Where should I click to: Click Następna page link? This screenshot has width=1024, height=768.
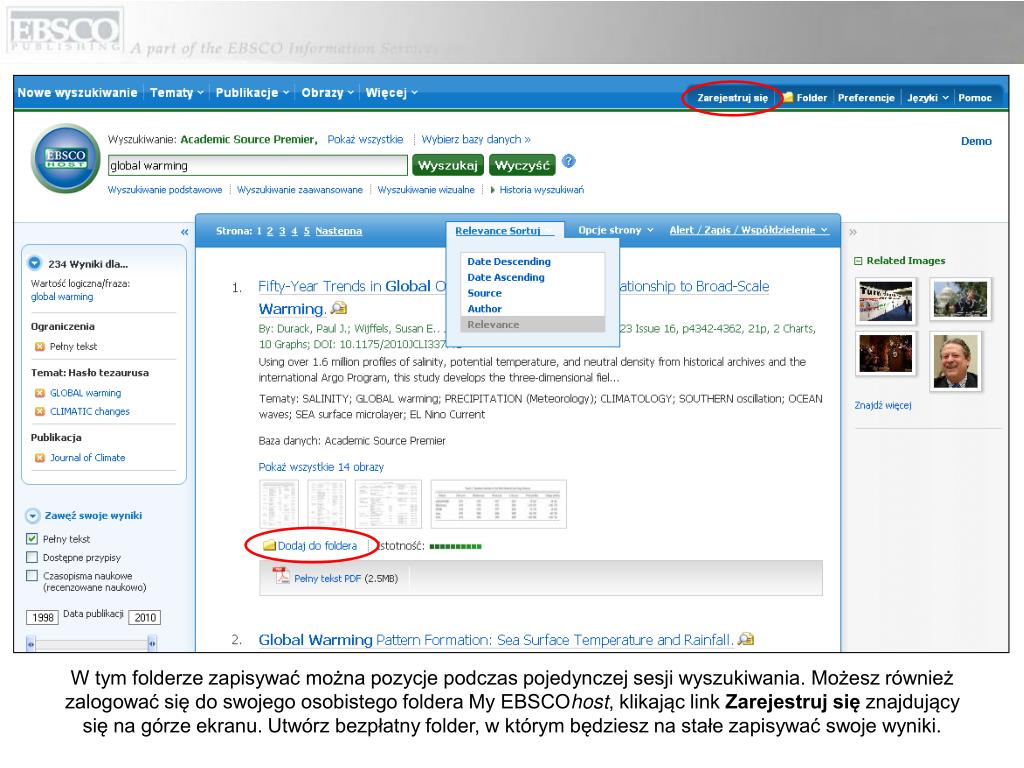coord(338,231)
